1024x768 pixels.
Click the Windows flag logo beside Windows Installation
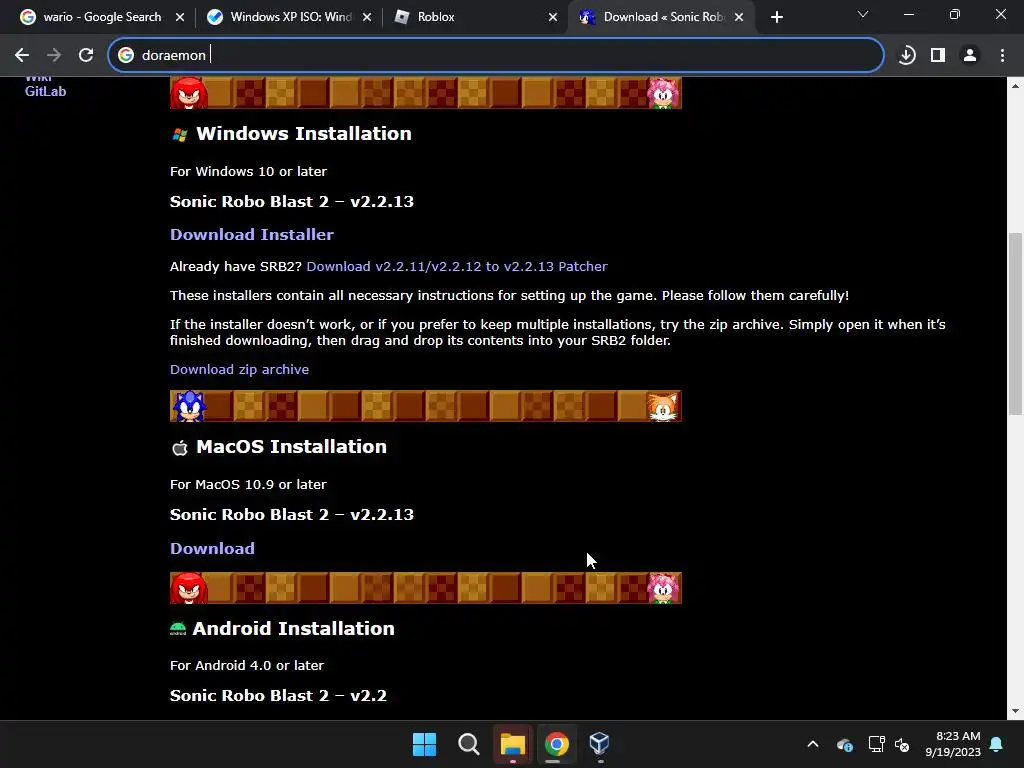coord(180,135)
